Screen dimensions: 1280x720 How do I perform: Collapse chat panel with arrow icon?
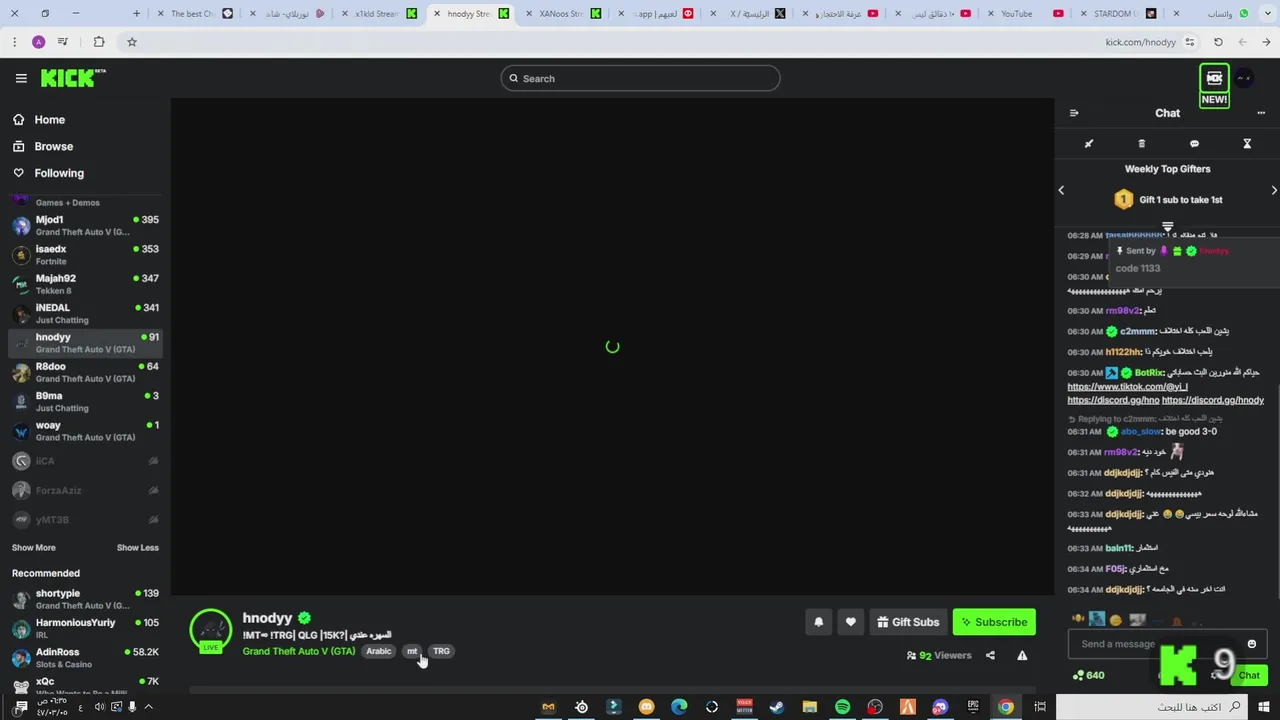(1074, 113)
